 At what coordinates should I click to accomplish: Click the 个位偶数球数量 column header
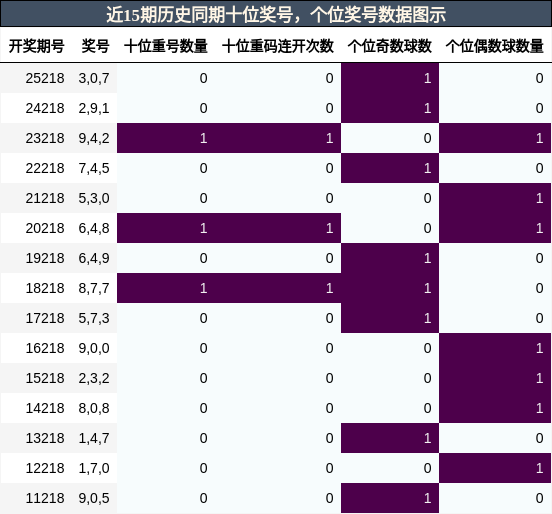pyautogui.click(x=495, y=46)
